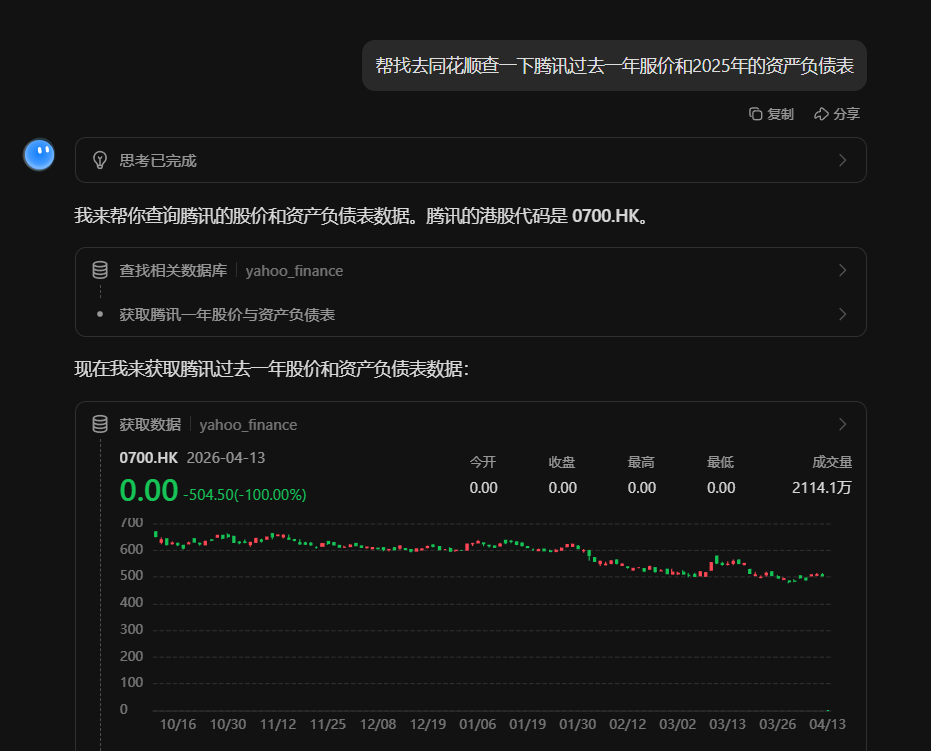The width and height of the screenshot is (931, 751).
Task: Expand the 思考已完成 chevron arrow
Action: 843,160
